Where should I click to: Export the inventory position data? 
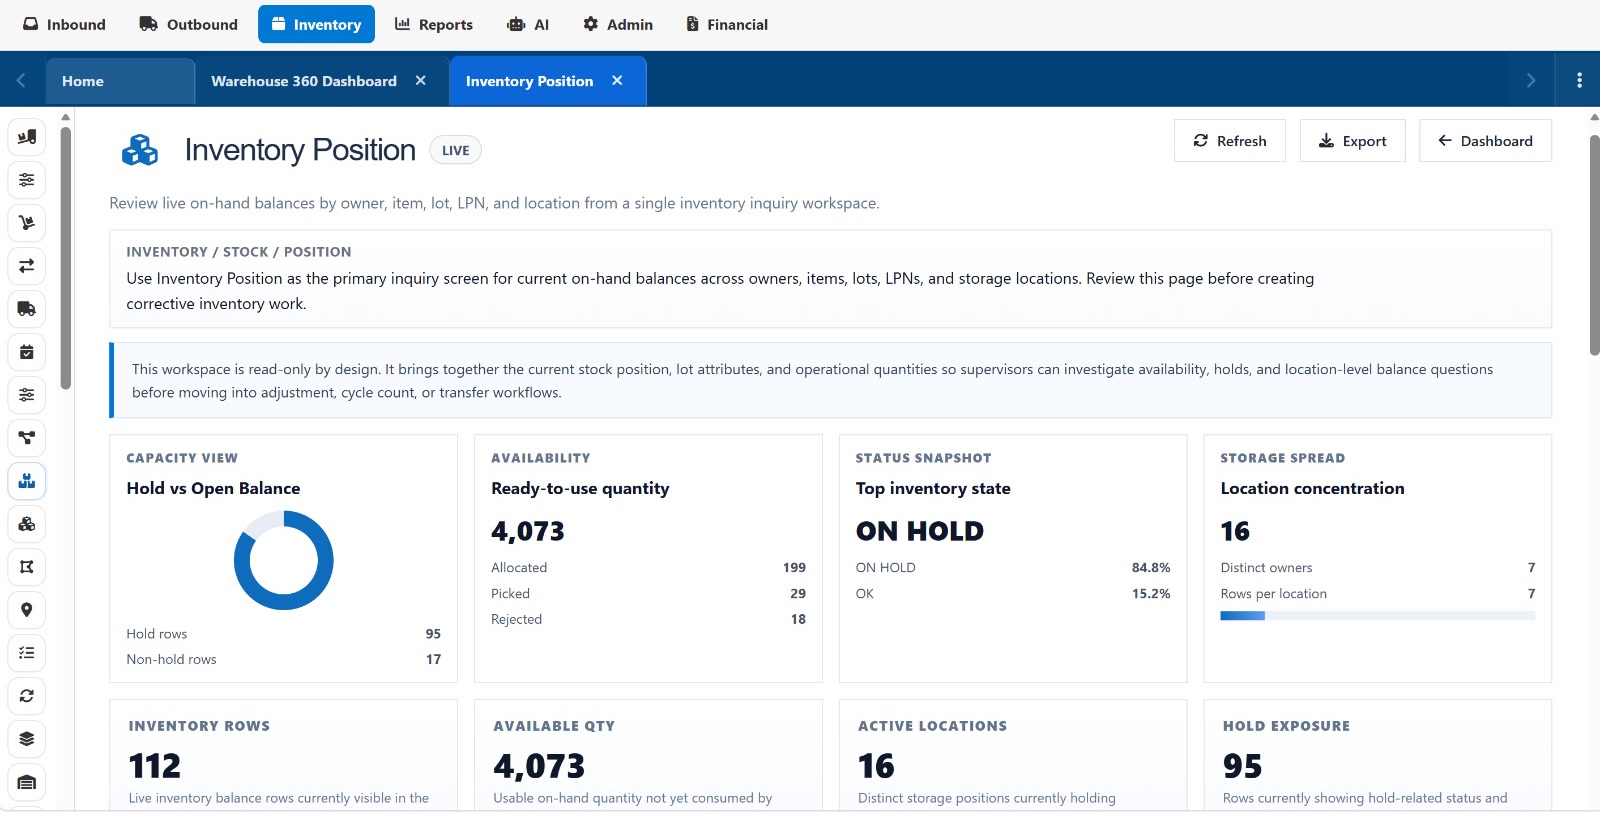pyautogui.click(x=1353, y=141)
